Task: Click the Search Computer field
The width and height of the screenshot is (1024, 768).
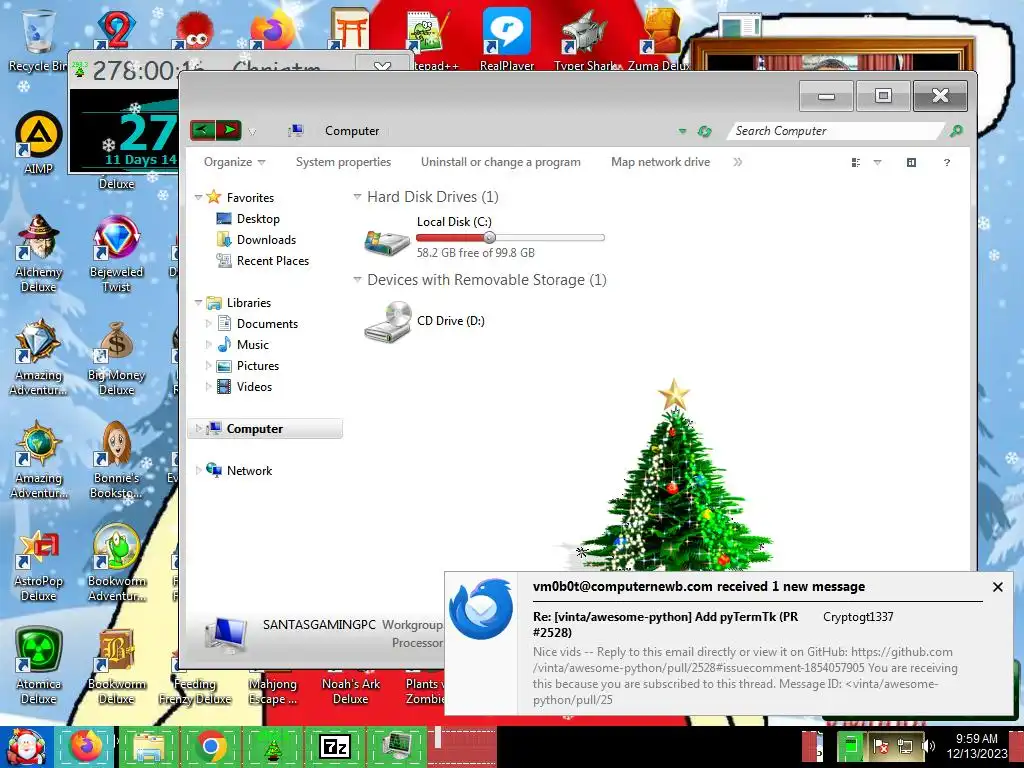Action: point(837,131)
